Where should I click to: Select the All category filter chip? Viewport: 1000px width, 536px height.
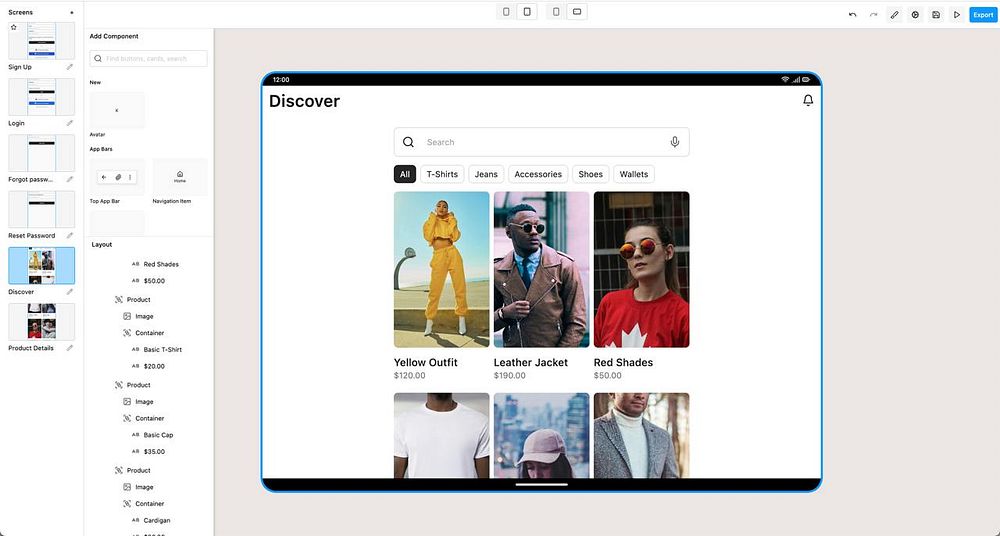pyautogui.click(x=404, y=174)
